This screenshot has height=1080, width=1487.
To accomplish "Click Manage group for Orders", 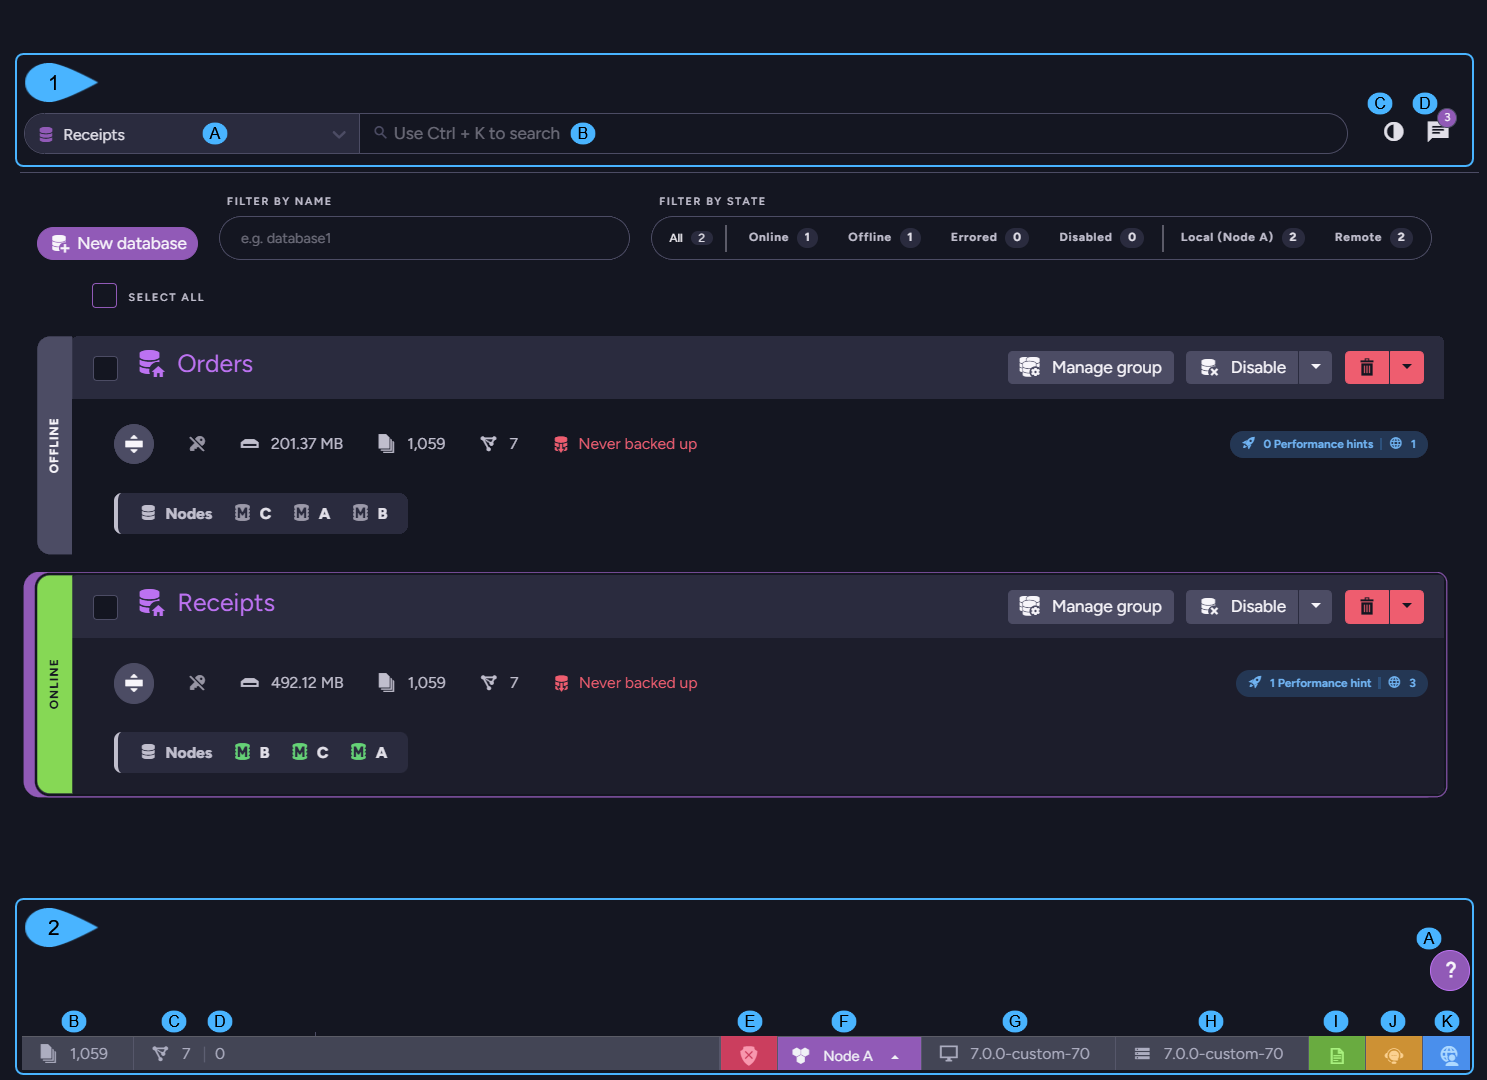I will point(1091,367).
